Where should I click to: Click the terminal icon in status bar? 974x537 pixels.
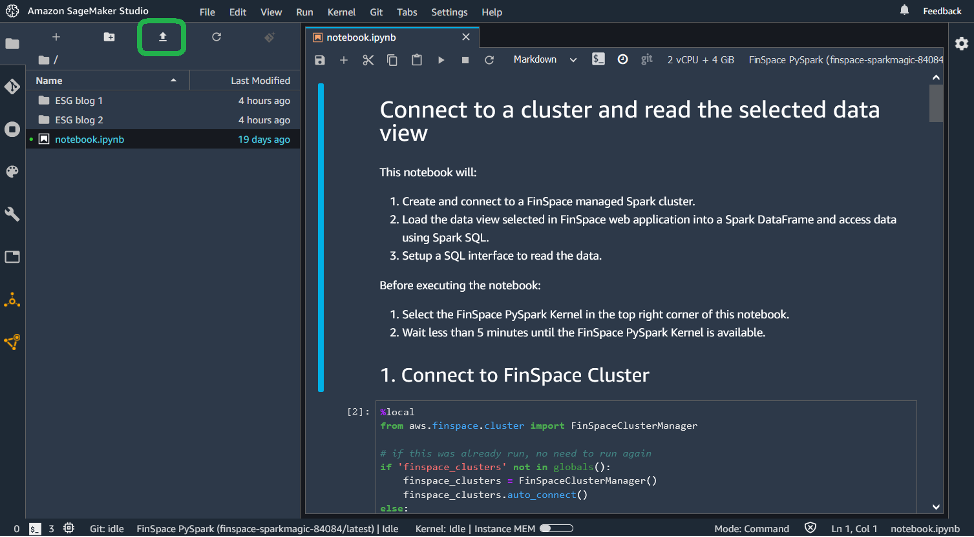coord(35,529)
